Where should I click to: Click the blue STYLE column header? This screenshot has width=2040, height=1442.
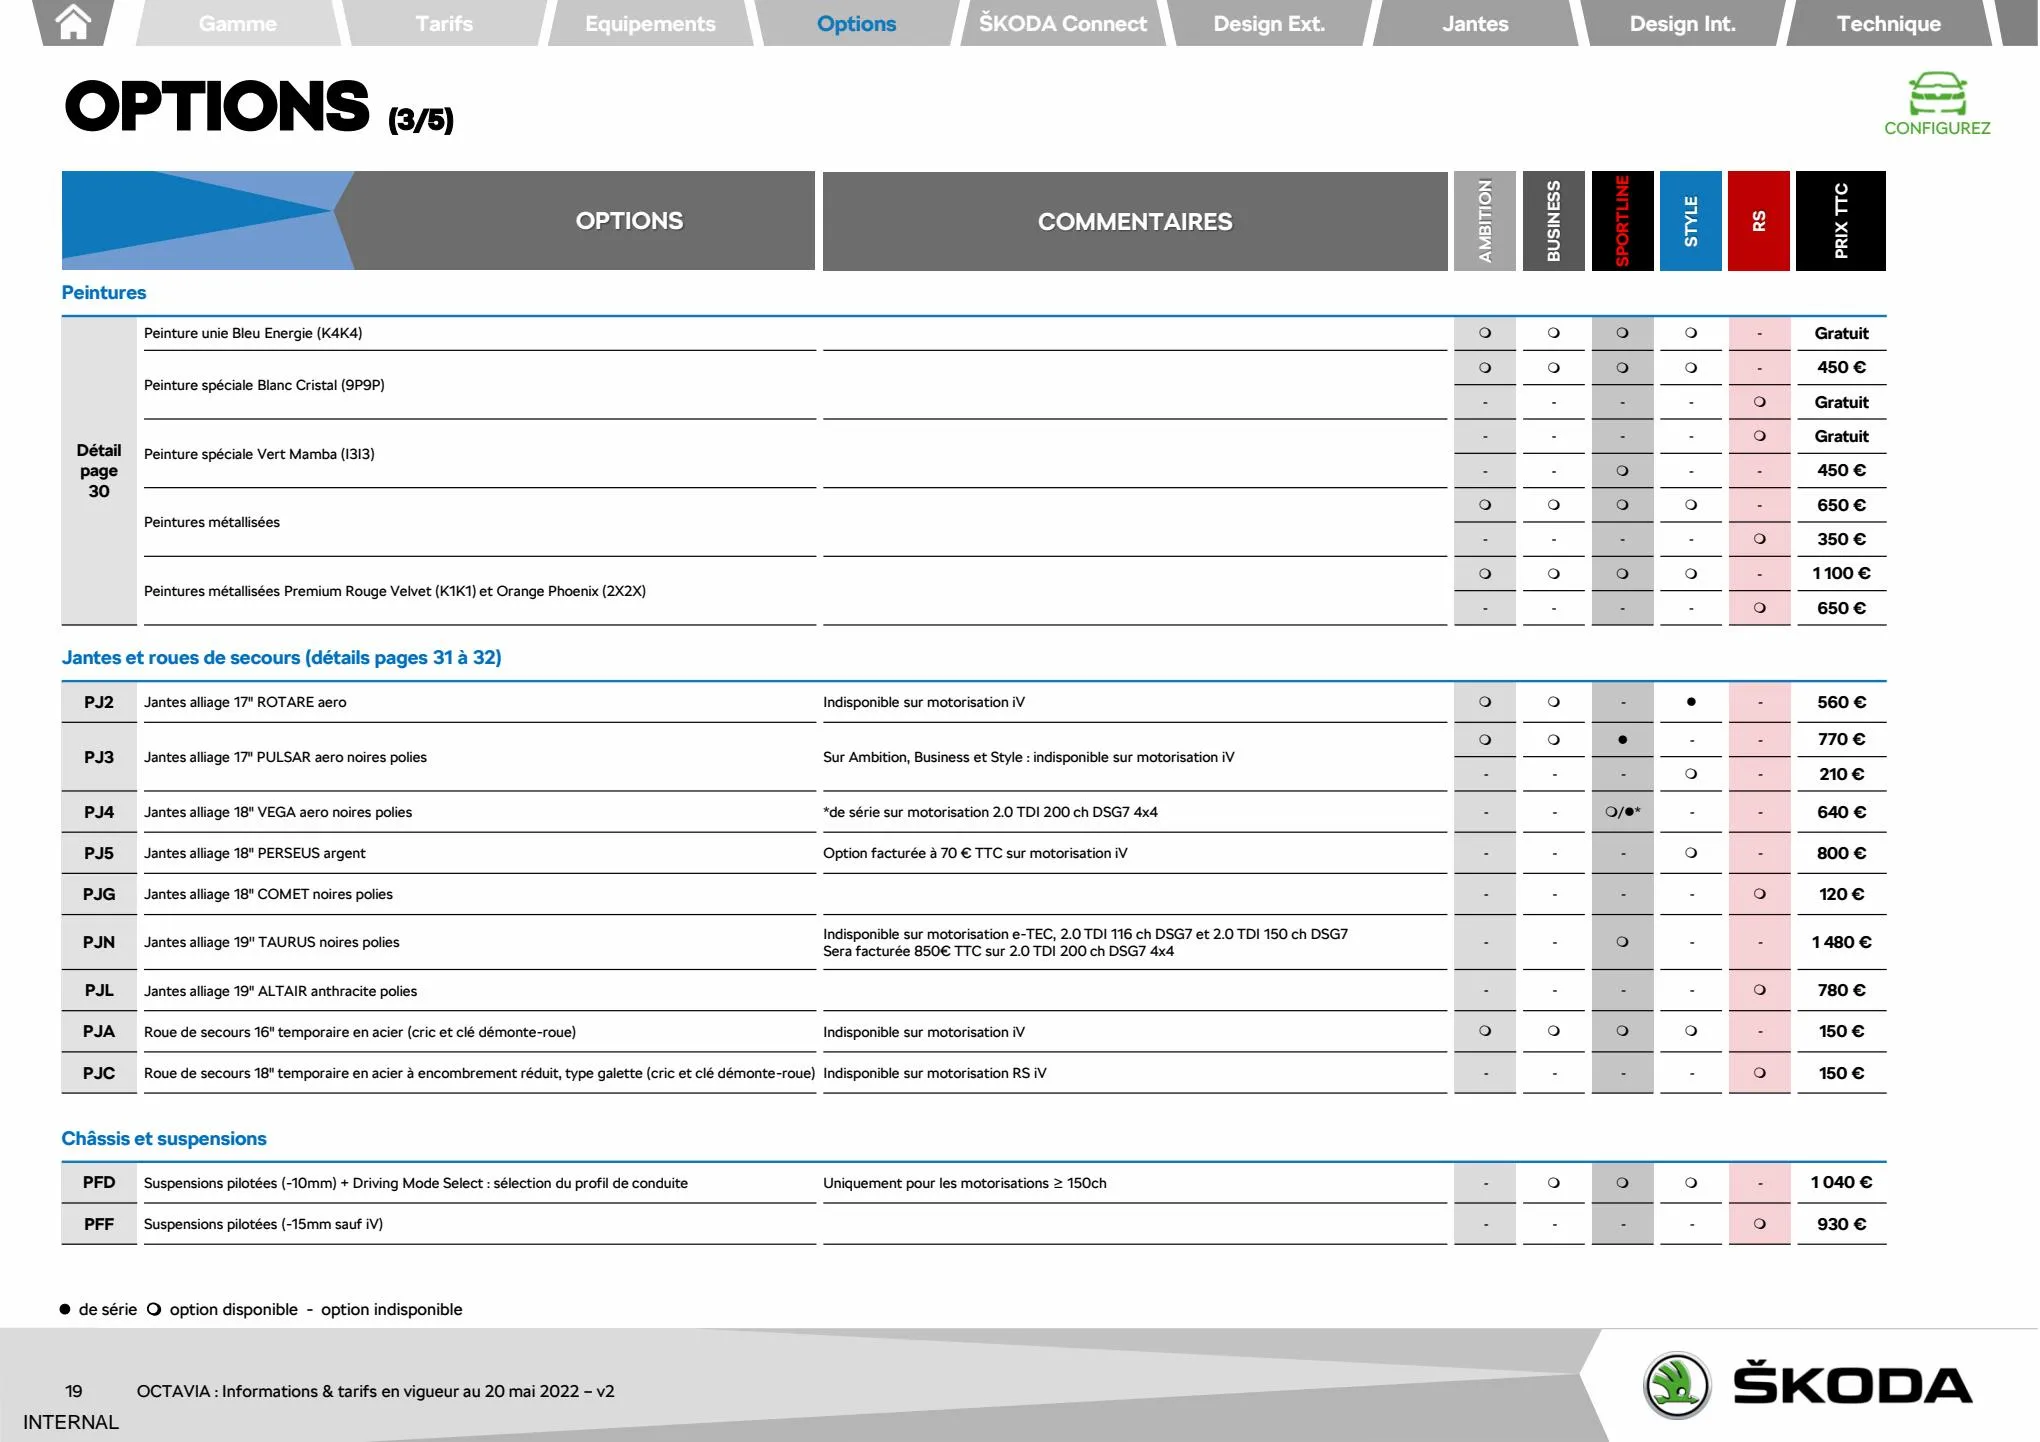[x=1691, y=221]
